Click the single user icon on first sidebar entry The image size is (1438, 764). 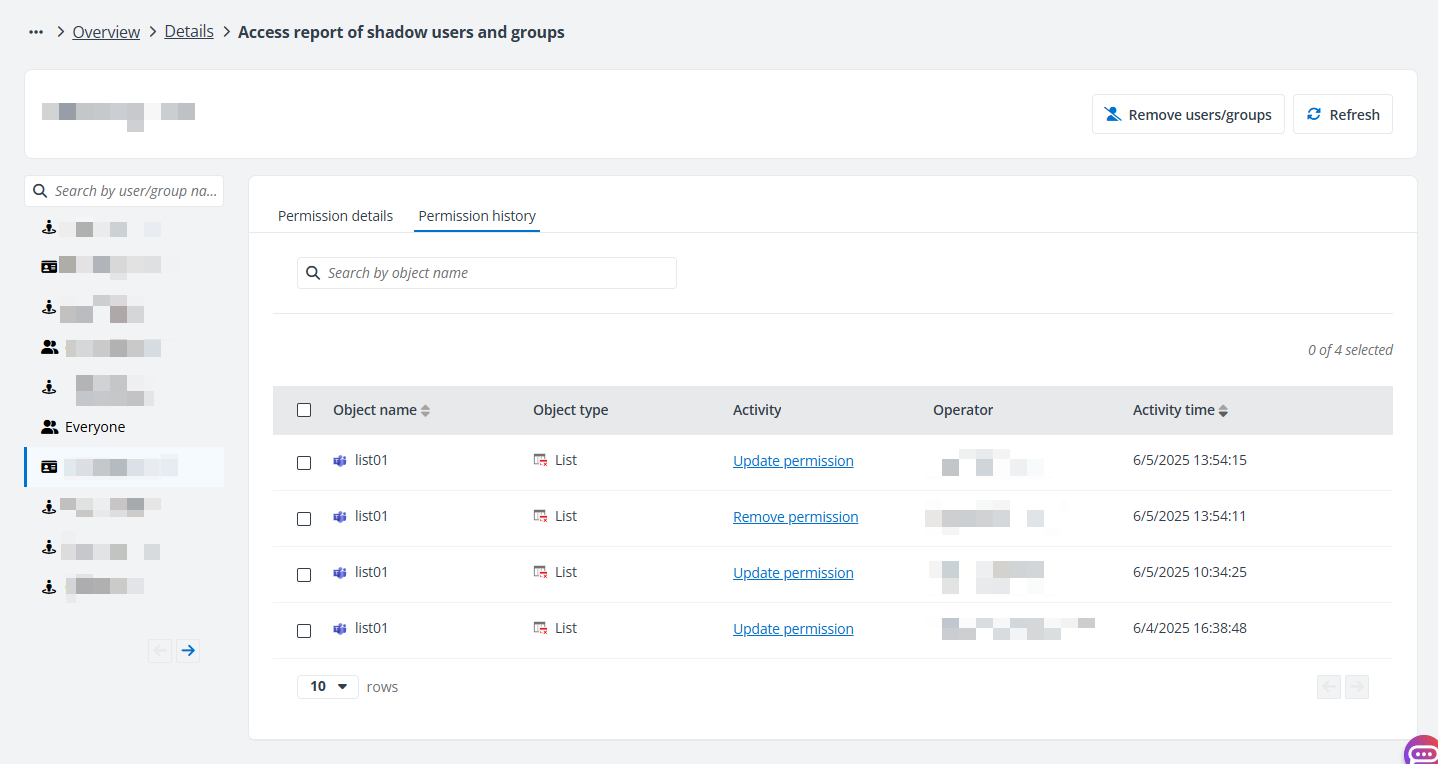(48, 227)
